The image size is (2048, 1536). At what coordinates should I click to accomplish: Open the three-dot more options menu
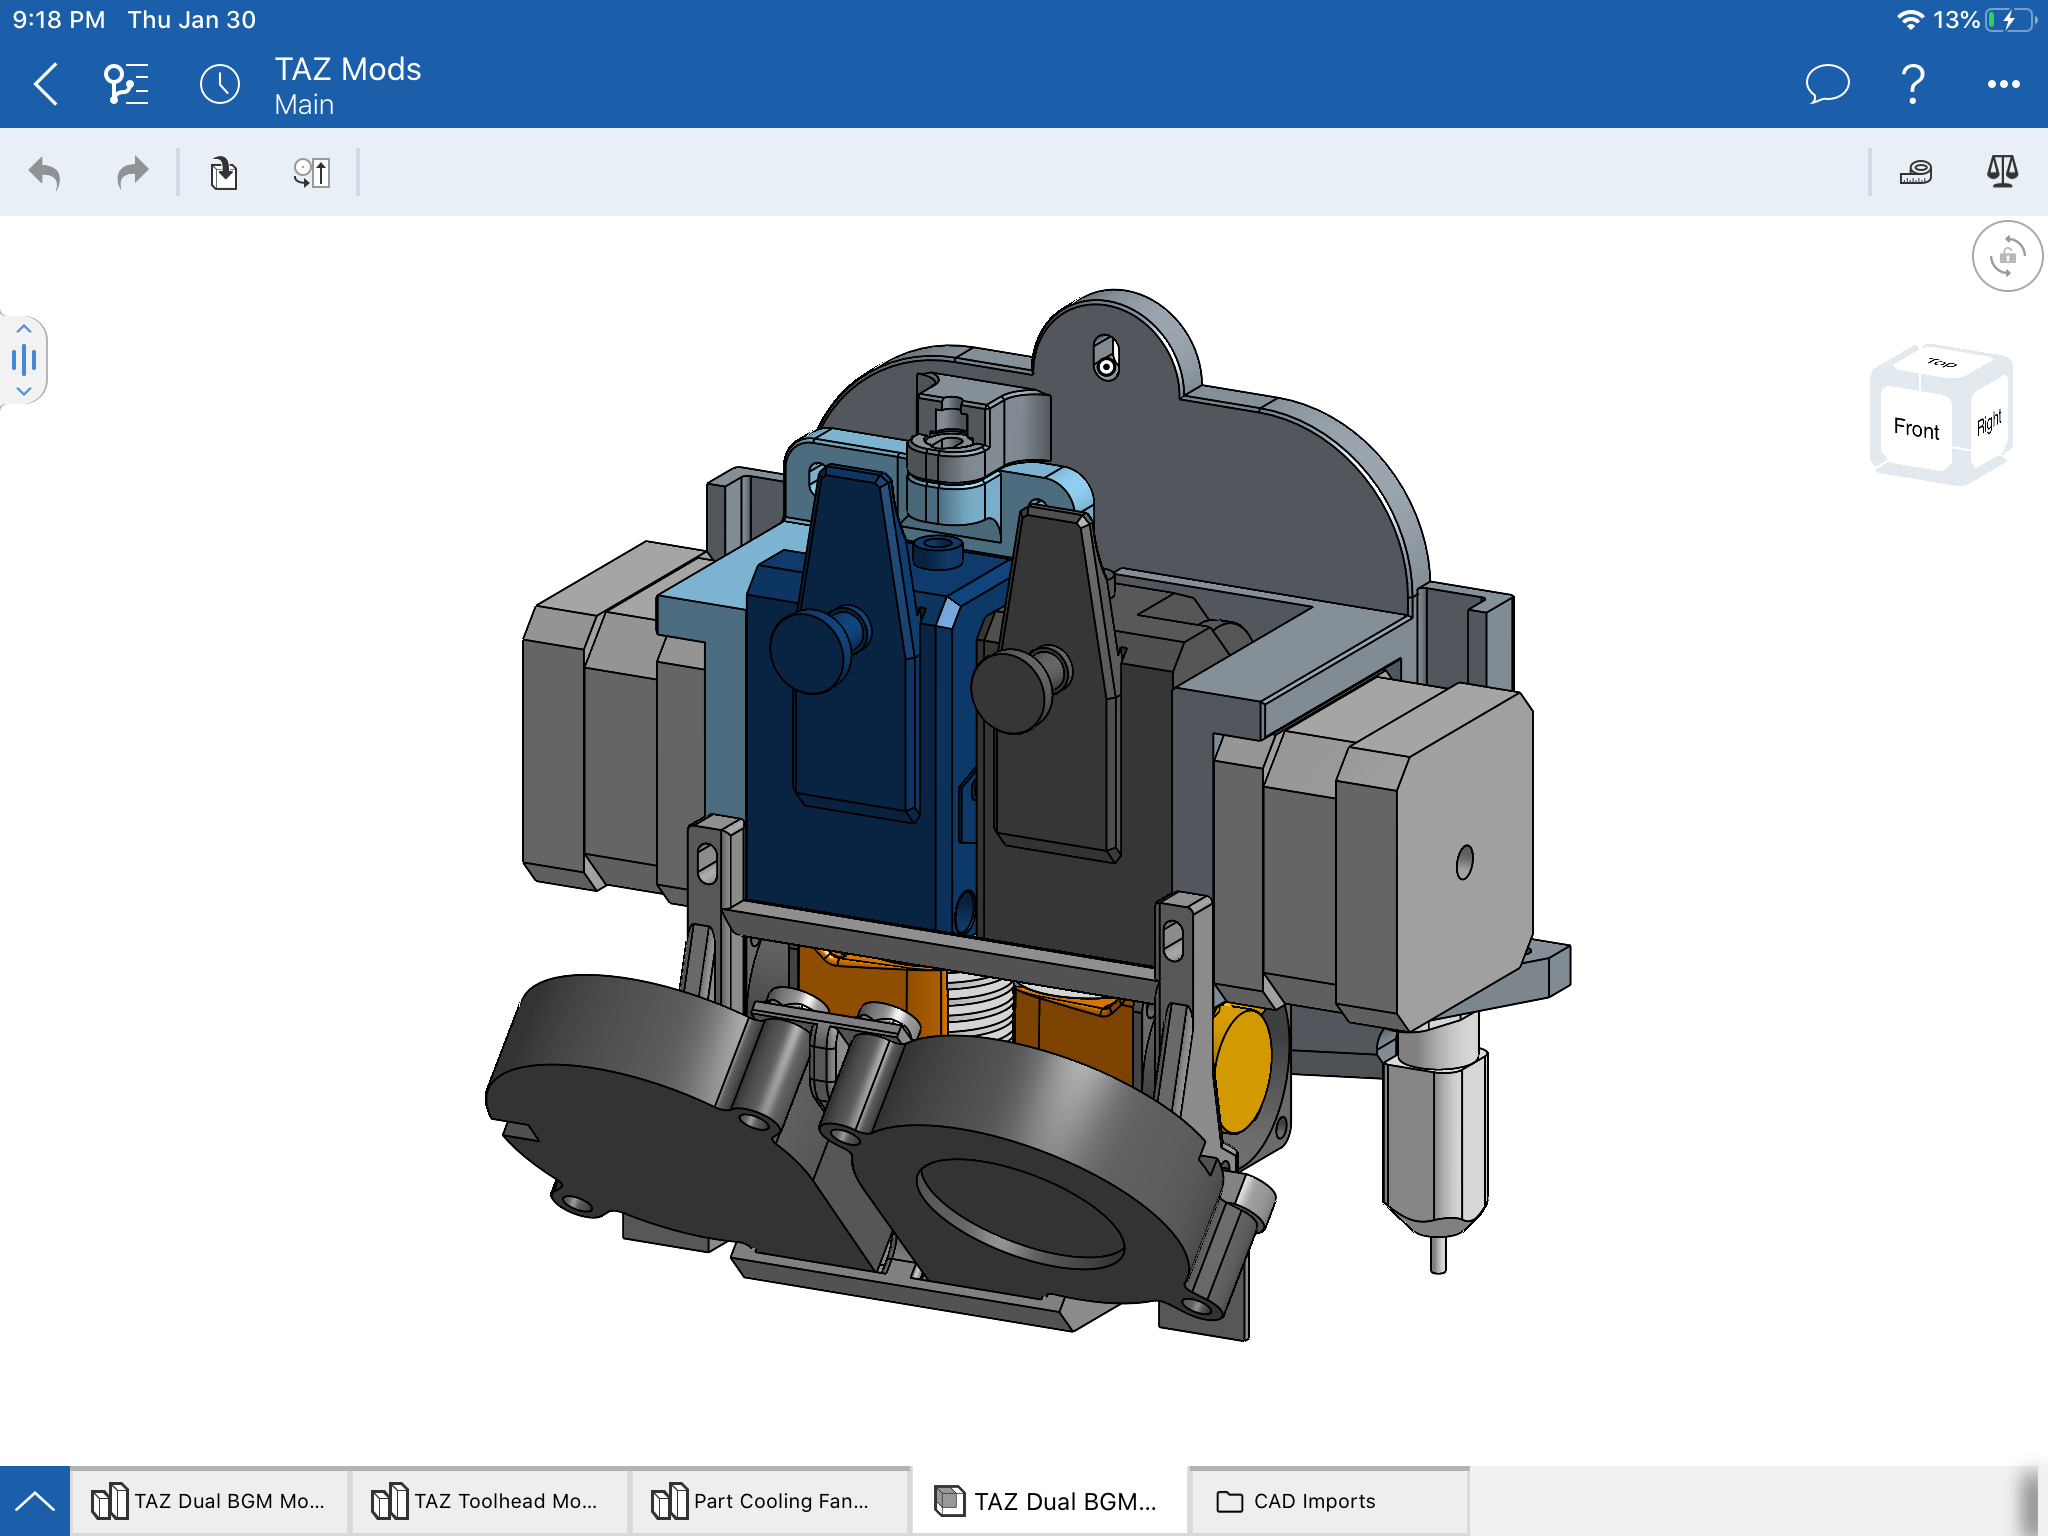click(x=2002, y=84)
